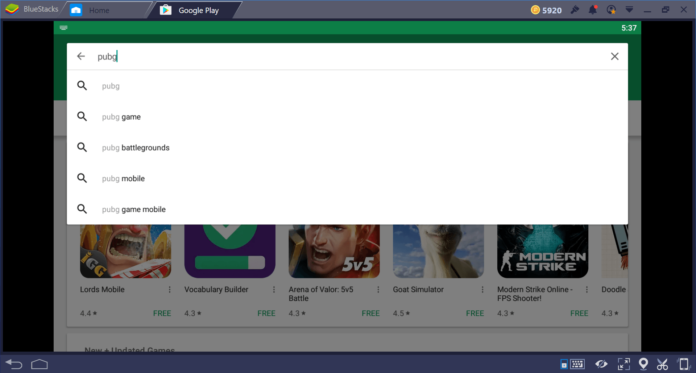696x373 pixels.
Task: Open overflow menu for Lords Mobile
Action: 170,290
